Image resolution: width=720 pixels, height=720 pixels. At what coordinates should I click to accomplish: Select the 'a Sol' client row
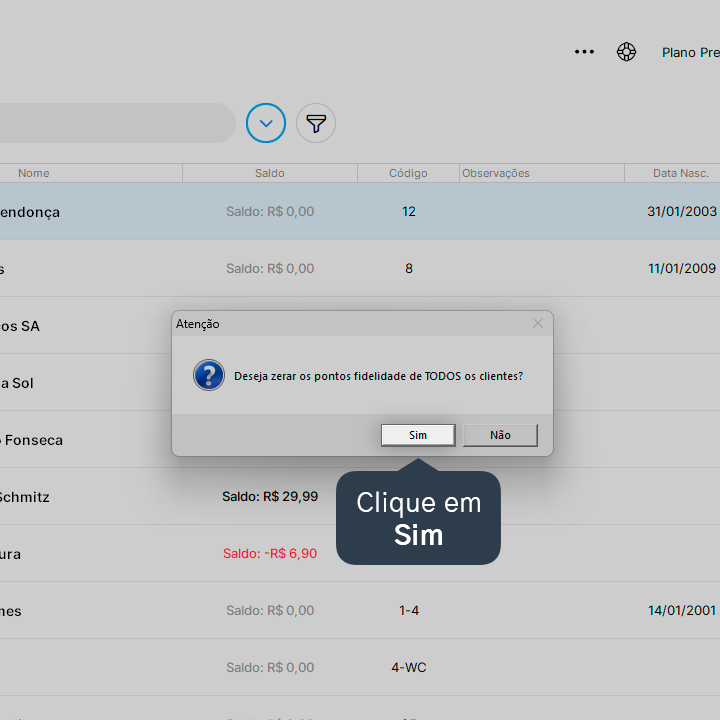(x=85, y=382)
